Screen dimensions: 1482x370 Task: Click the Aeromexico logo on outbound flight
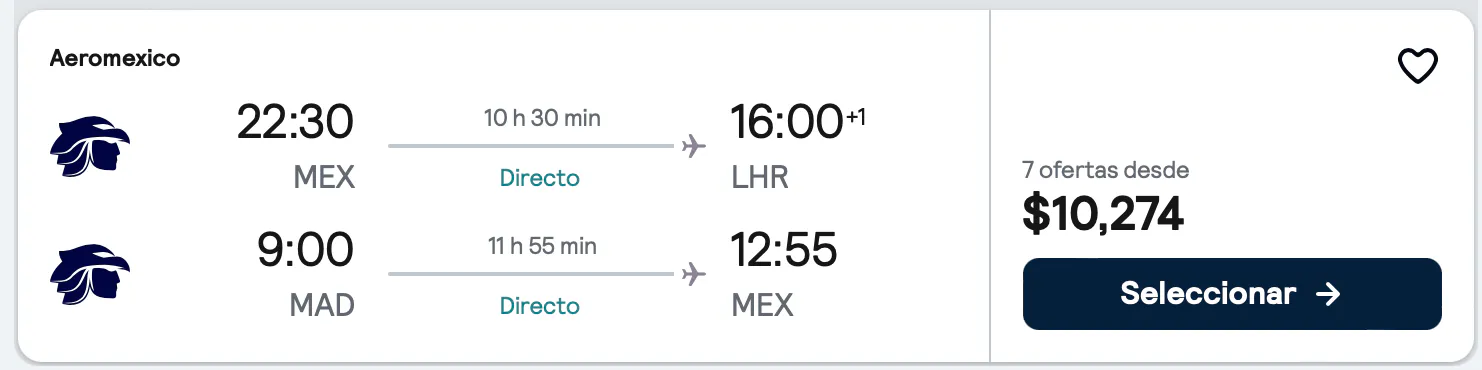pos(90,147)
